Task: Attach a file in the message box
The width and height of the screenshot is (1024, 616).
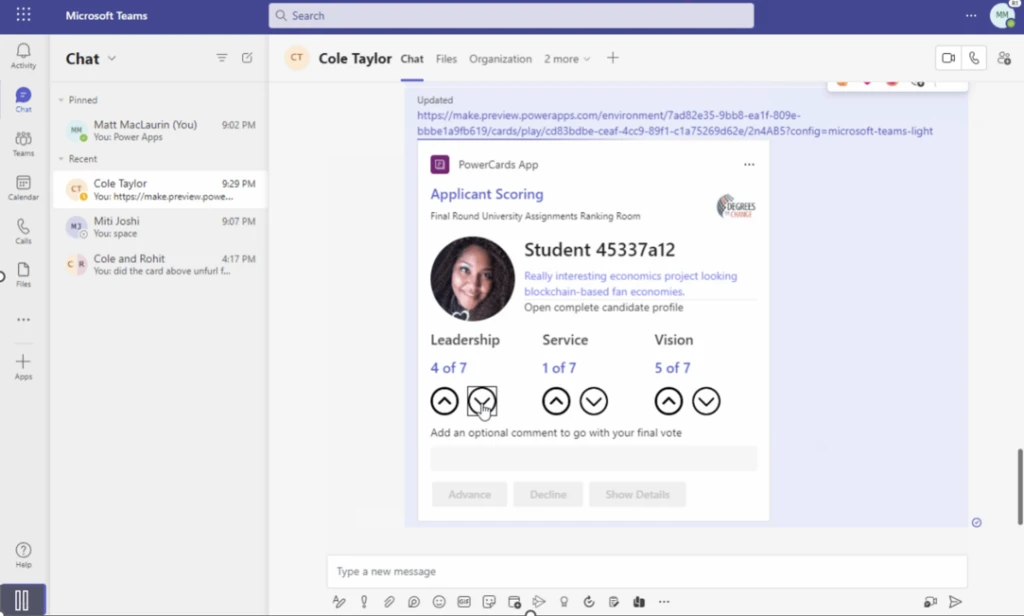Action: pos(389,601)
